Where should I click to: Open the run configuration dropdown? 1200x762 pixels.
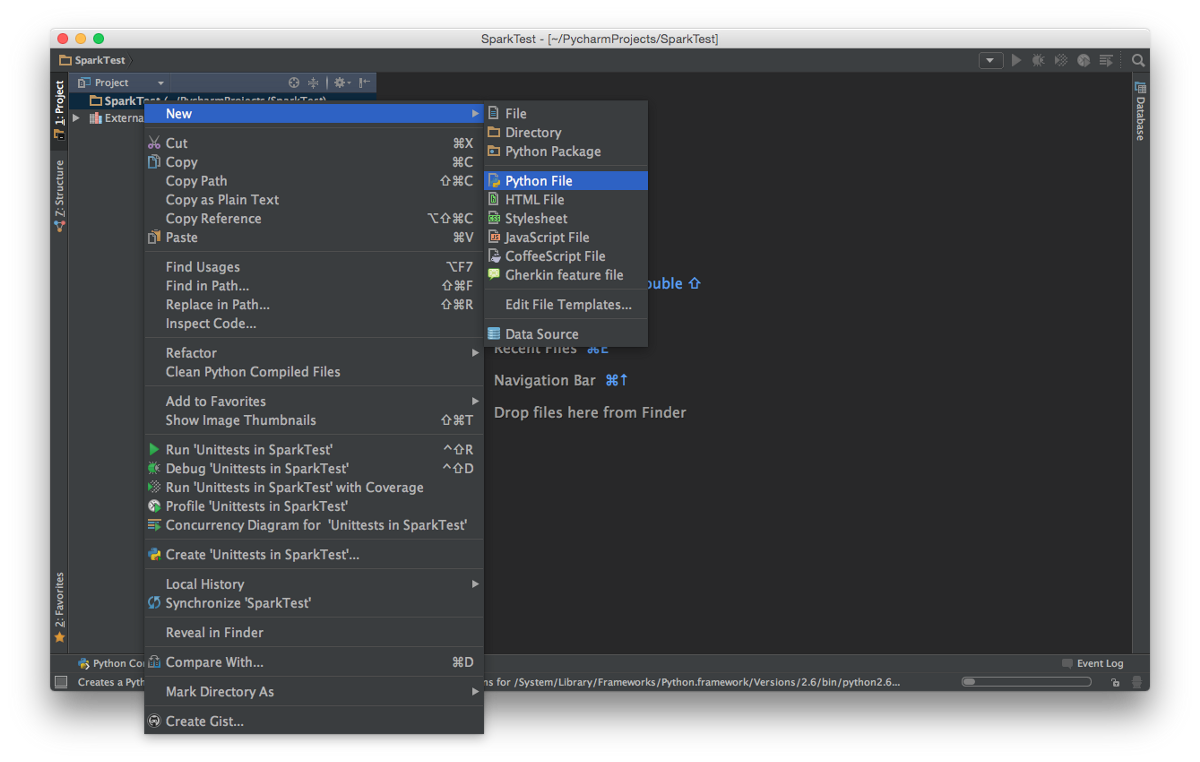(991, 60)
